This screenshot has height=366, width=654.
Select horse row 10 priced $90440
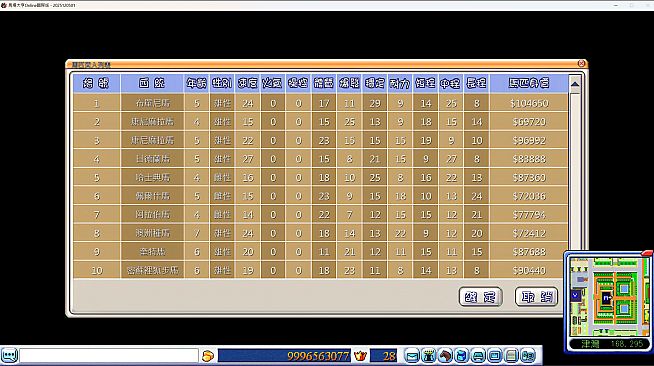[x=320, y=270]
